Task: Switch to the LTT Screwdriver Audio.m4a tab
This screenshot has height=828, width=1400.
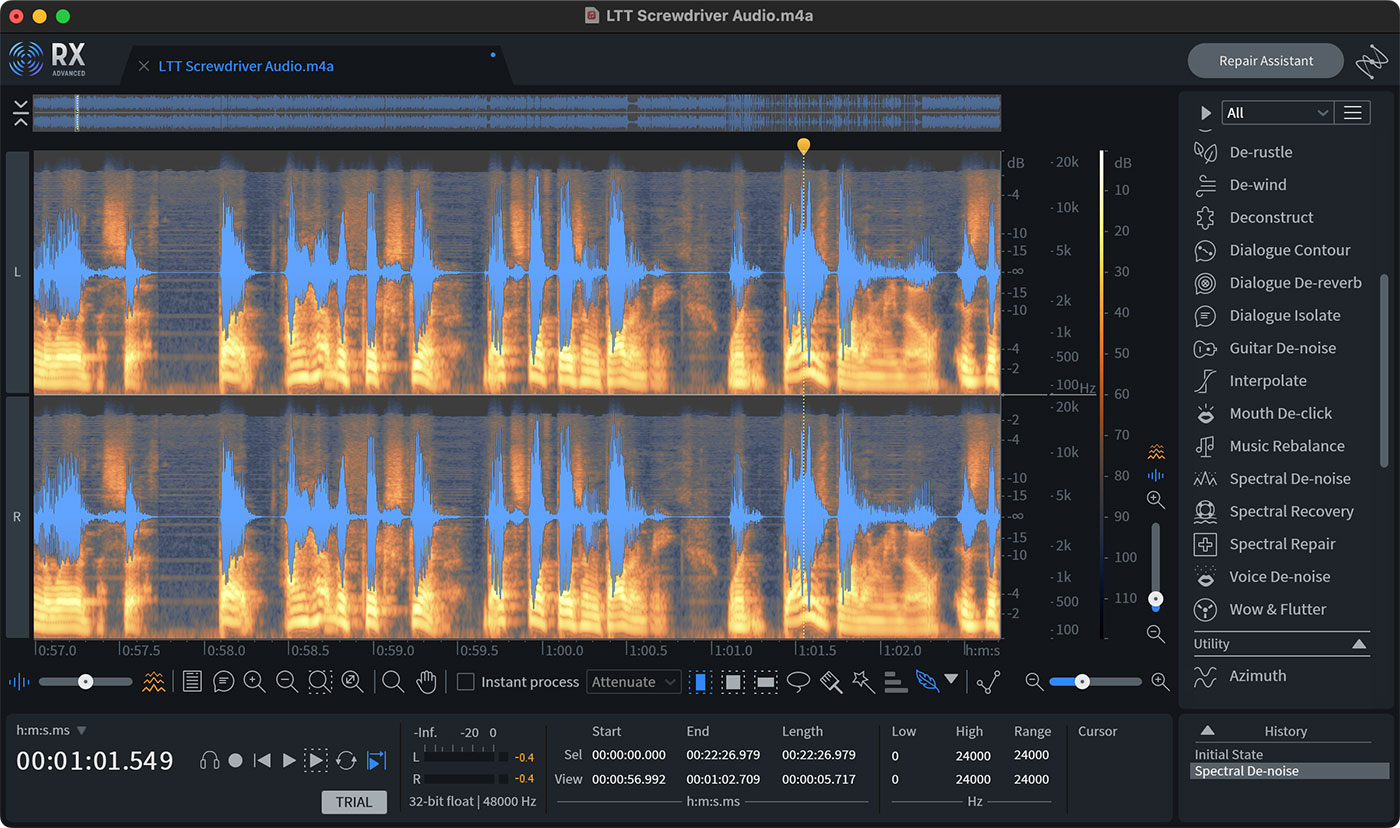Action: (x=246, y=66)
